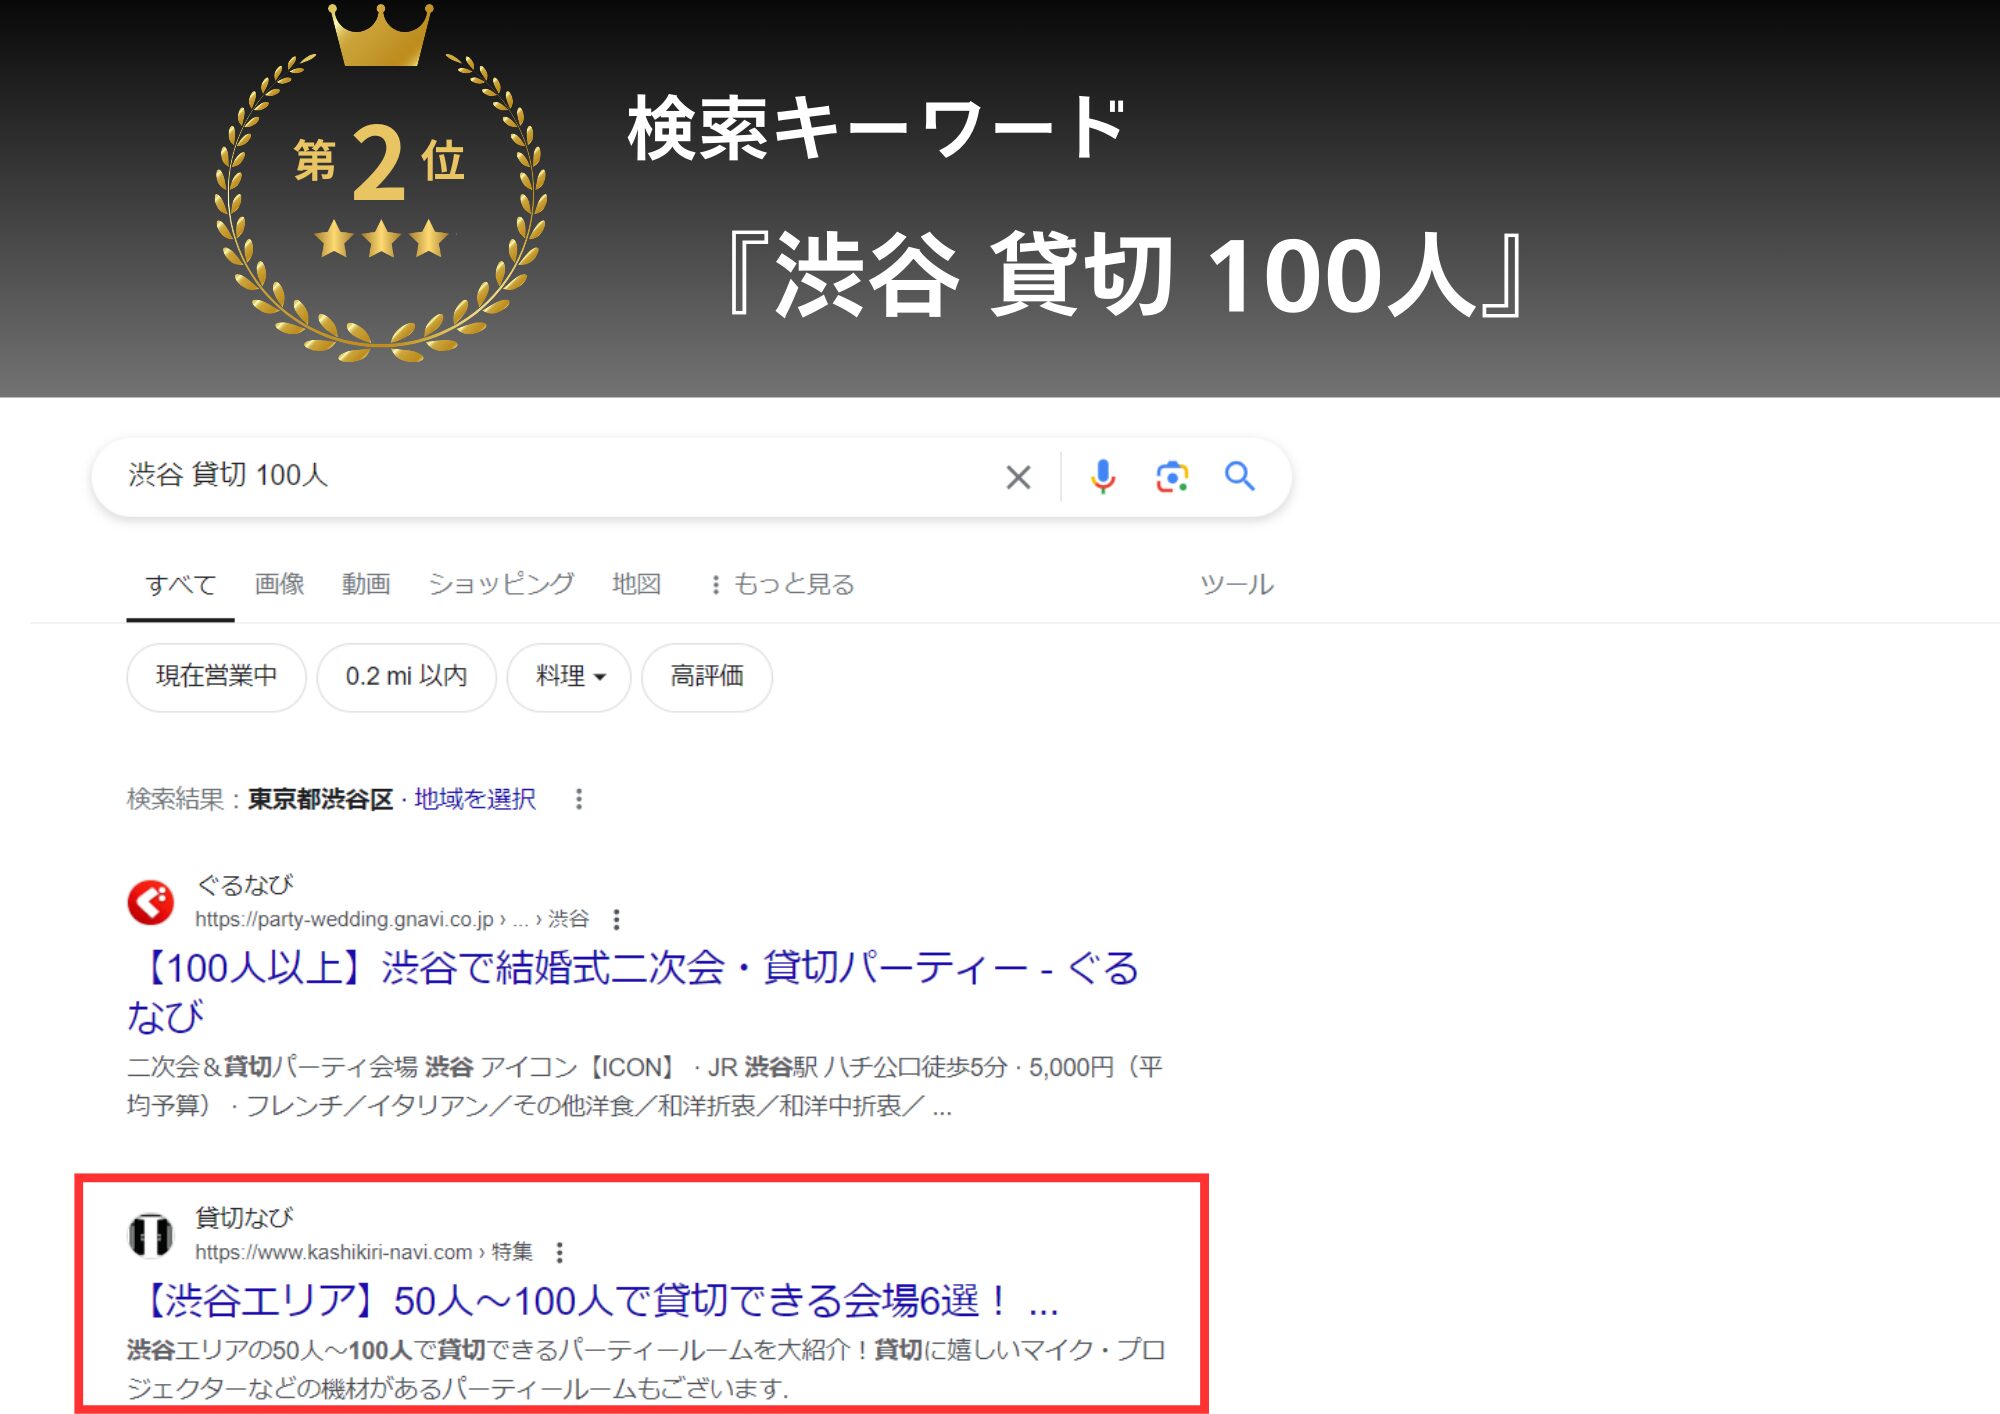The width and height of the screenshot is (2000, 1414).
Task: Open three-dot menu for 貸切なび result
Action: point(559,1252)
